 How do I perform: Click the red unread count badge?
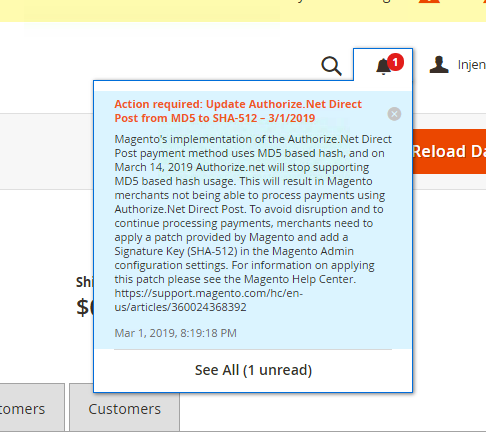[x=395, y=62]
